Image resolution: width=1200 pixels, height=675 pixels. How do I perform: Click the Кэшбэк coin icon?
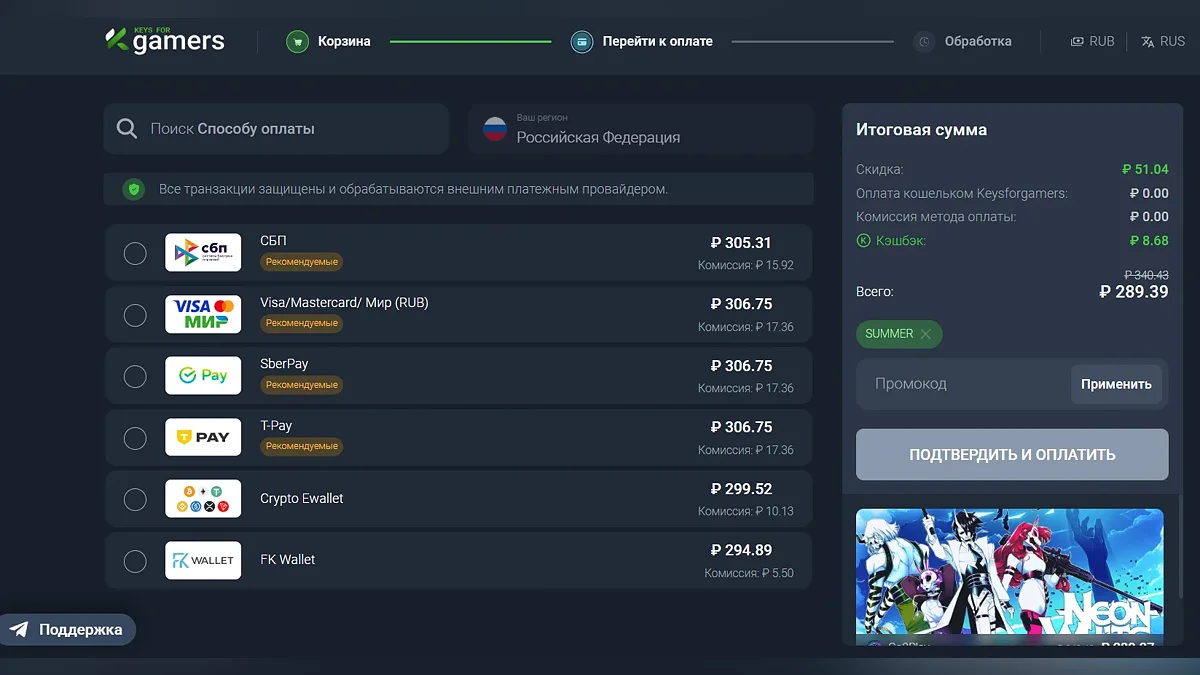864,240
